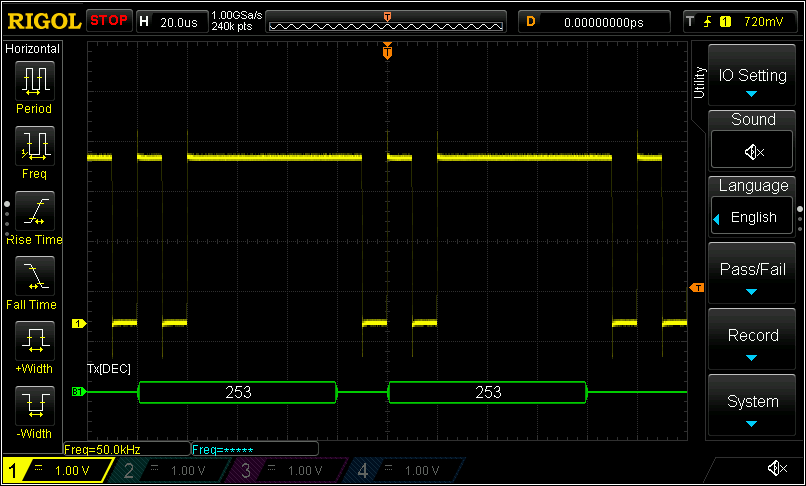Select the Rise Time measurement icon
This screenshot has width=806, height=486.
tap(34, 211)
